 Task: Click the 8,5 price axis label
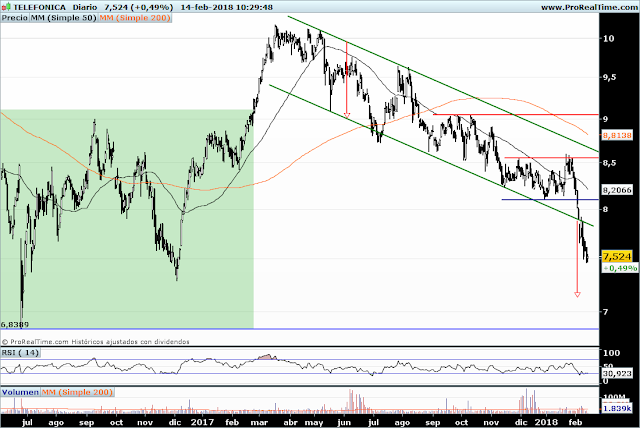(x=611, y=163)
